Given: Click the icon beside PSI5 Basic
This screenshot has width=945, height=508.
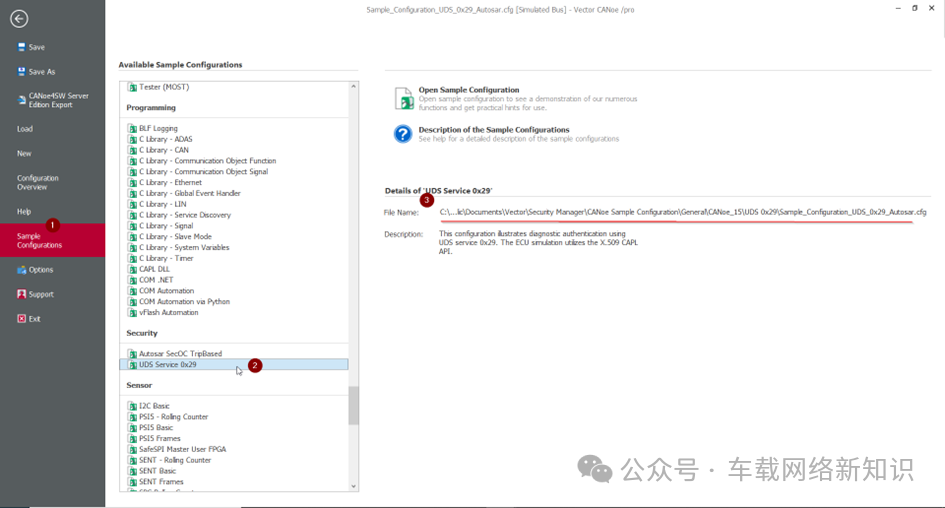Looking at the screenshot, I should tap(133, 428).
